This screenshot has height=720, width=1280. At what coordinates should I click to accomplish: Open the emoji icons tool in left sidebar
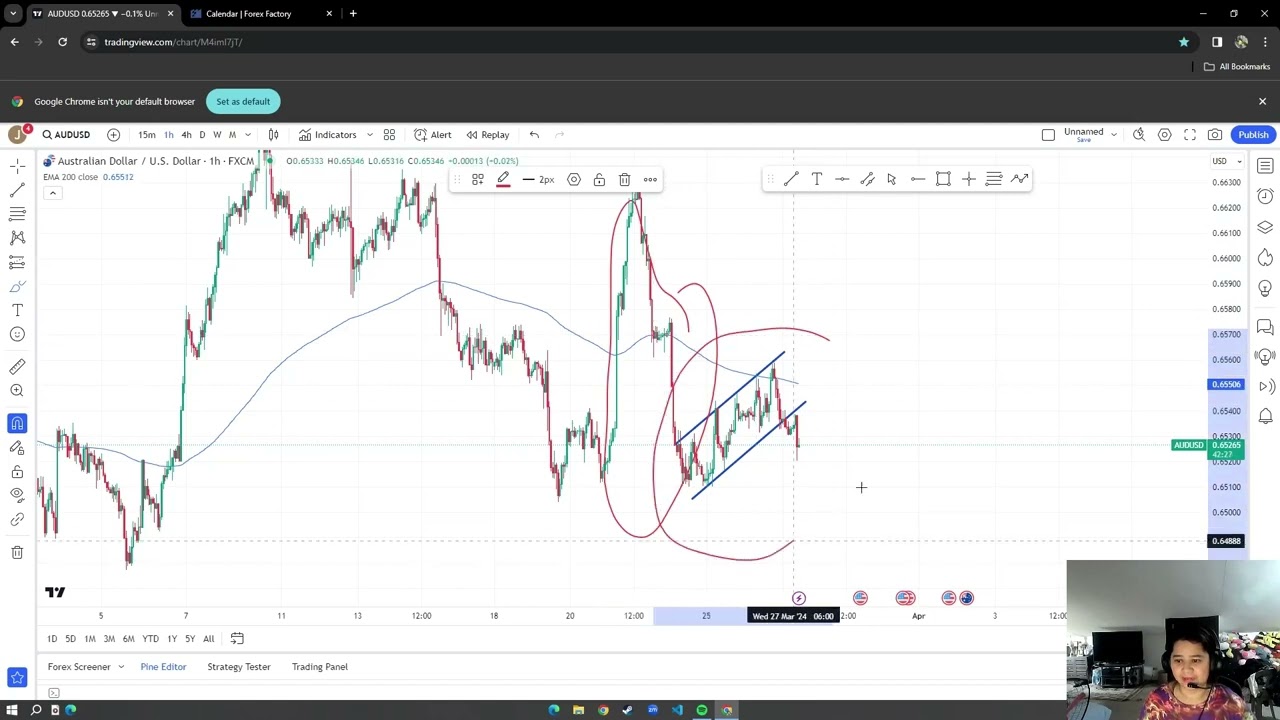(x=17, y=334)
